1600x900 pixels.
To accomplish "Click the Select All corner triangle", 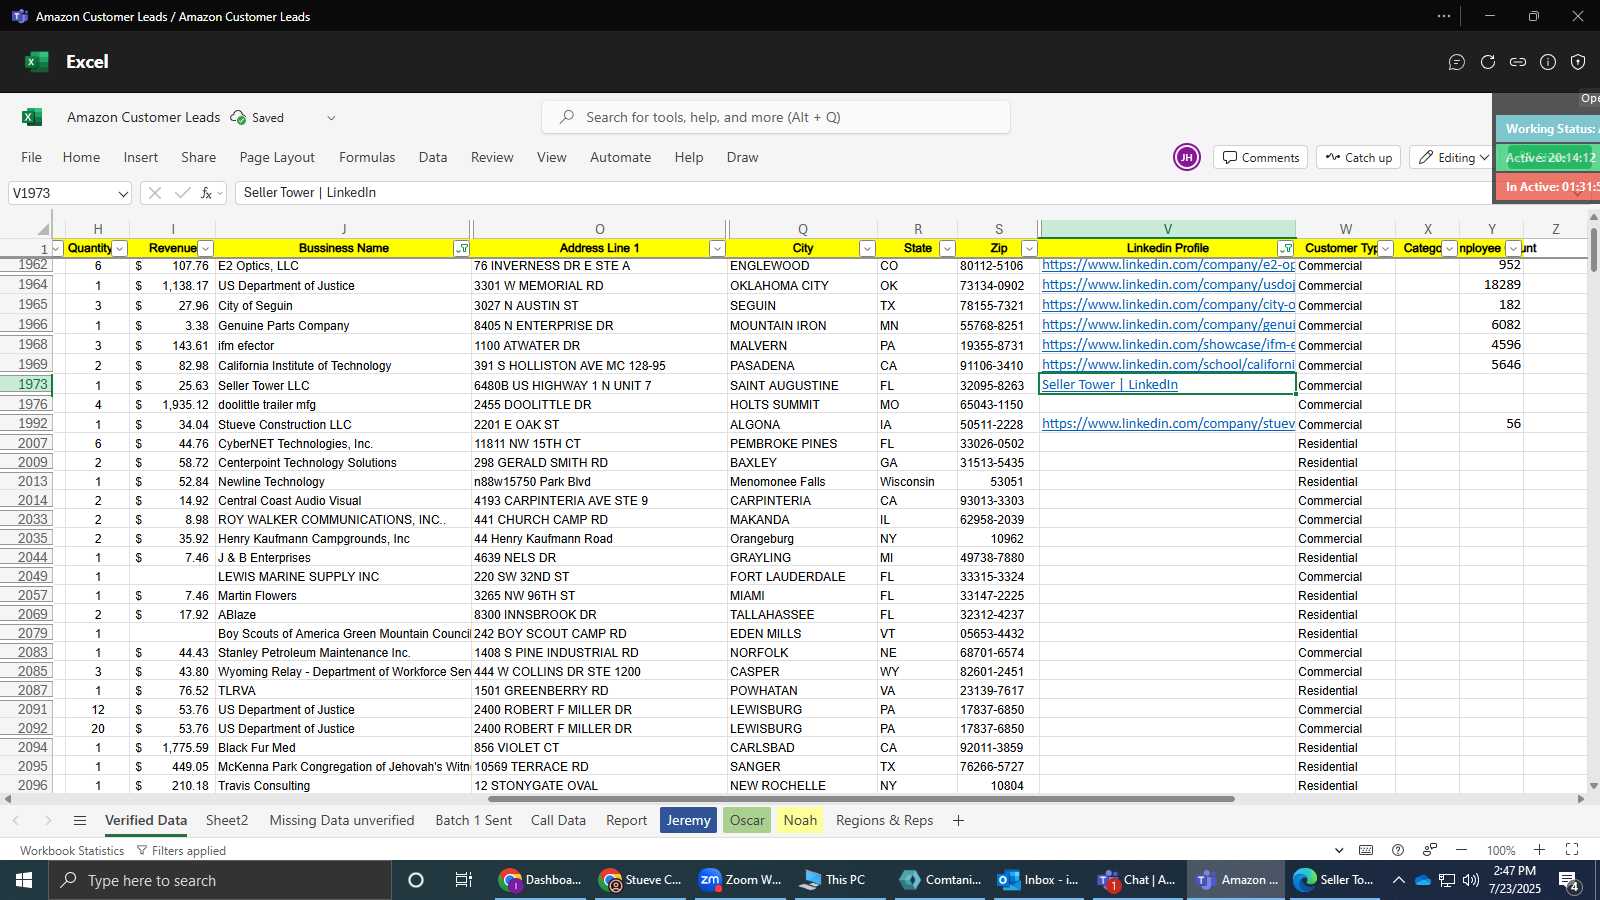I will click(x=43, y=229).
